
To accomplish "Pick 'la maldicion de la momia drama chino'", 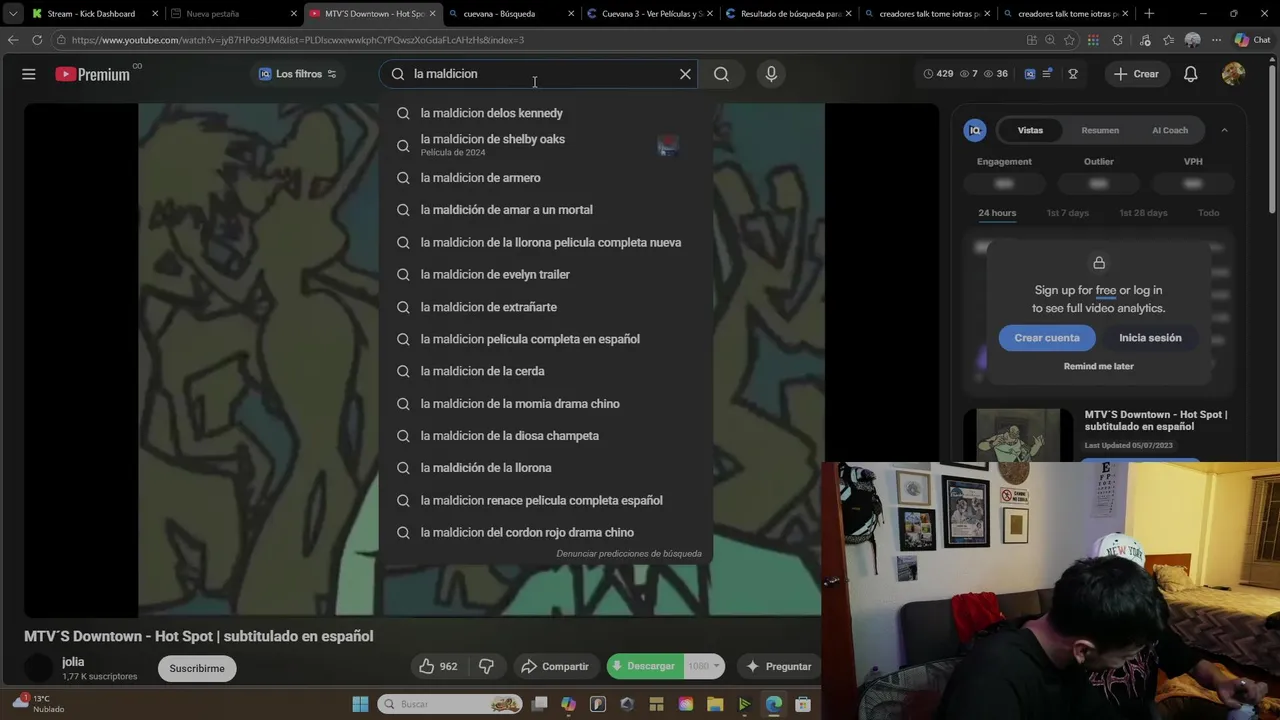I will 546,403.
